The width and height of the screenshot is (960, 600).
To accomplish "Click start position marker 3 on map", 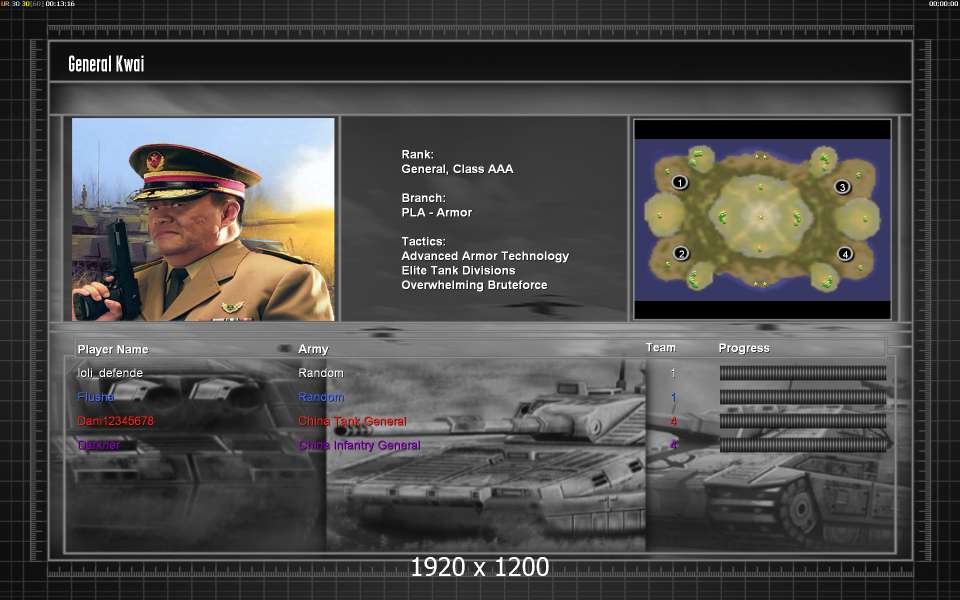I will pos(842,187).
